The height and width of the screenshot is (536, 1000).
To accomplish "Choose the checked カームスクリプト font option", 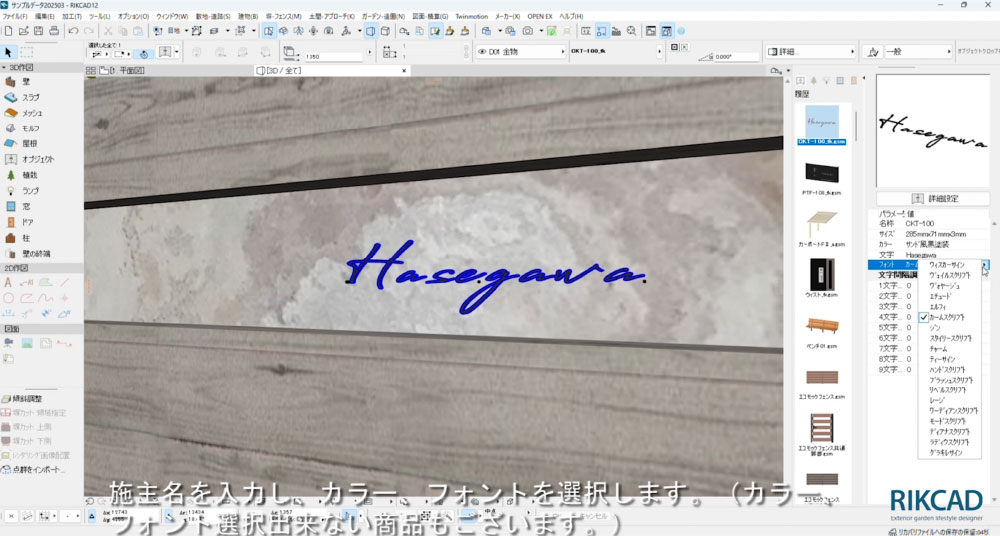I will coord(953,316).
